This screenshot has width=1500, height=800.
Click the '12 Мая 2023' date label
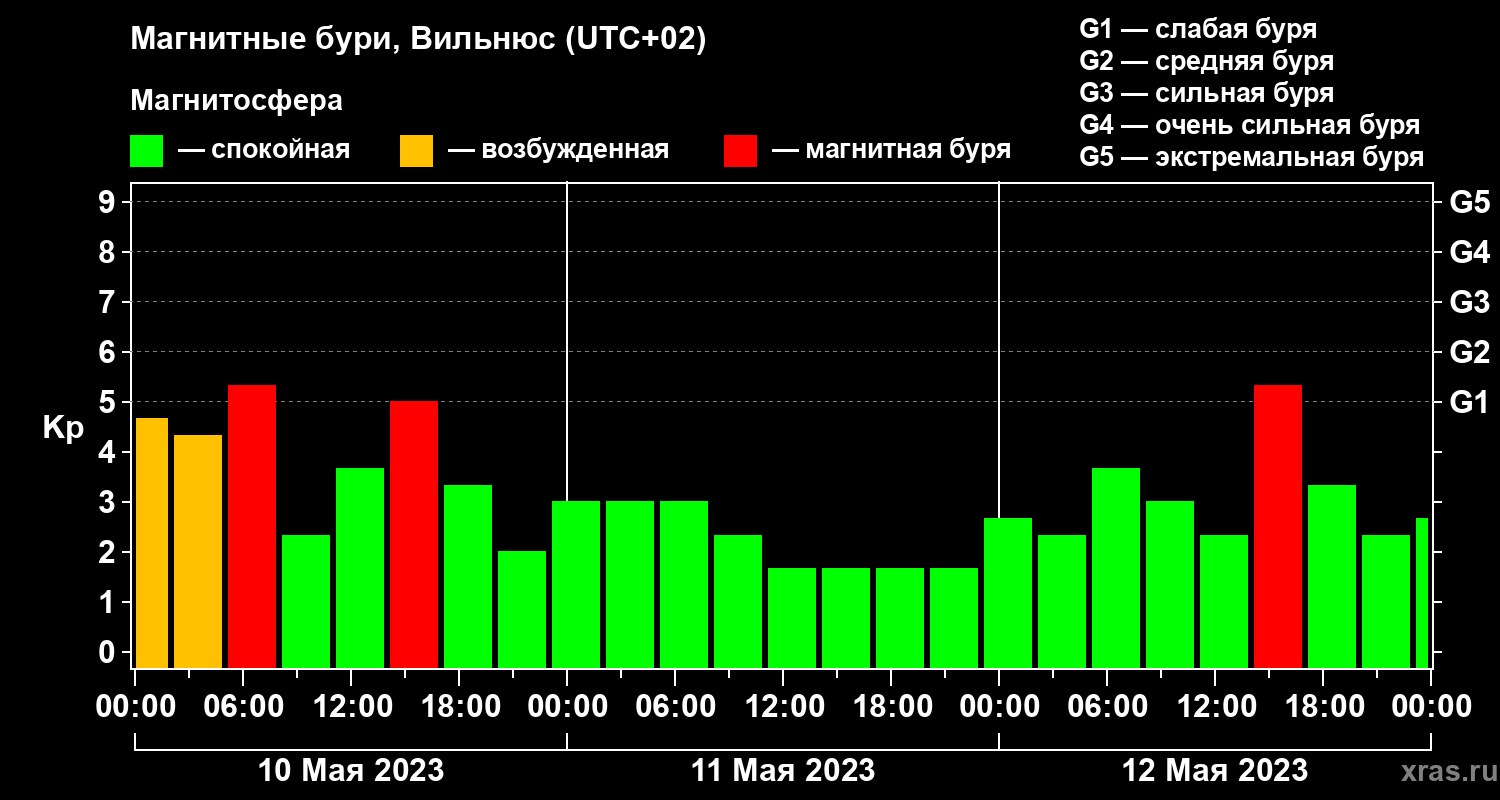[1215, 771]
